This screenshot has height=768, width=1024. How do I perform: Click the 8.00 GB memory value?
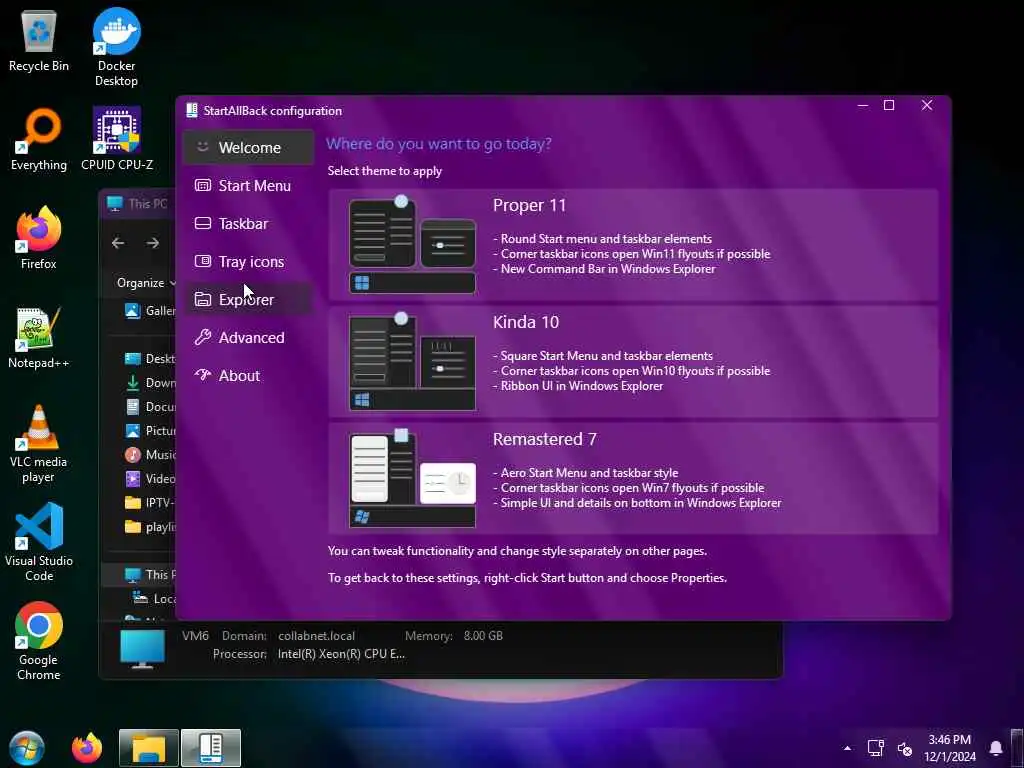[483, 635]
